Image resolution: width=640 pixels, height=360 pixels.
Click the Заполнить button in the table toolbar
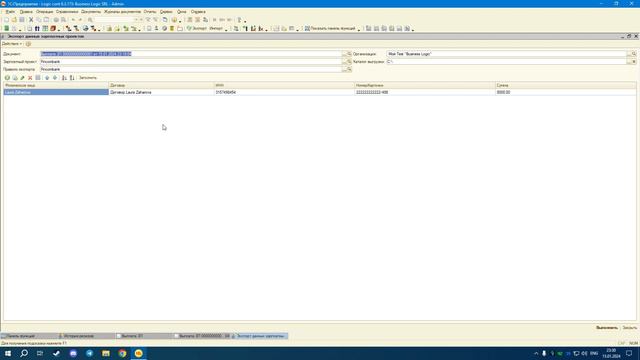[88, 78]
